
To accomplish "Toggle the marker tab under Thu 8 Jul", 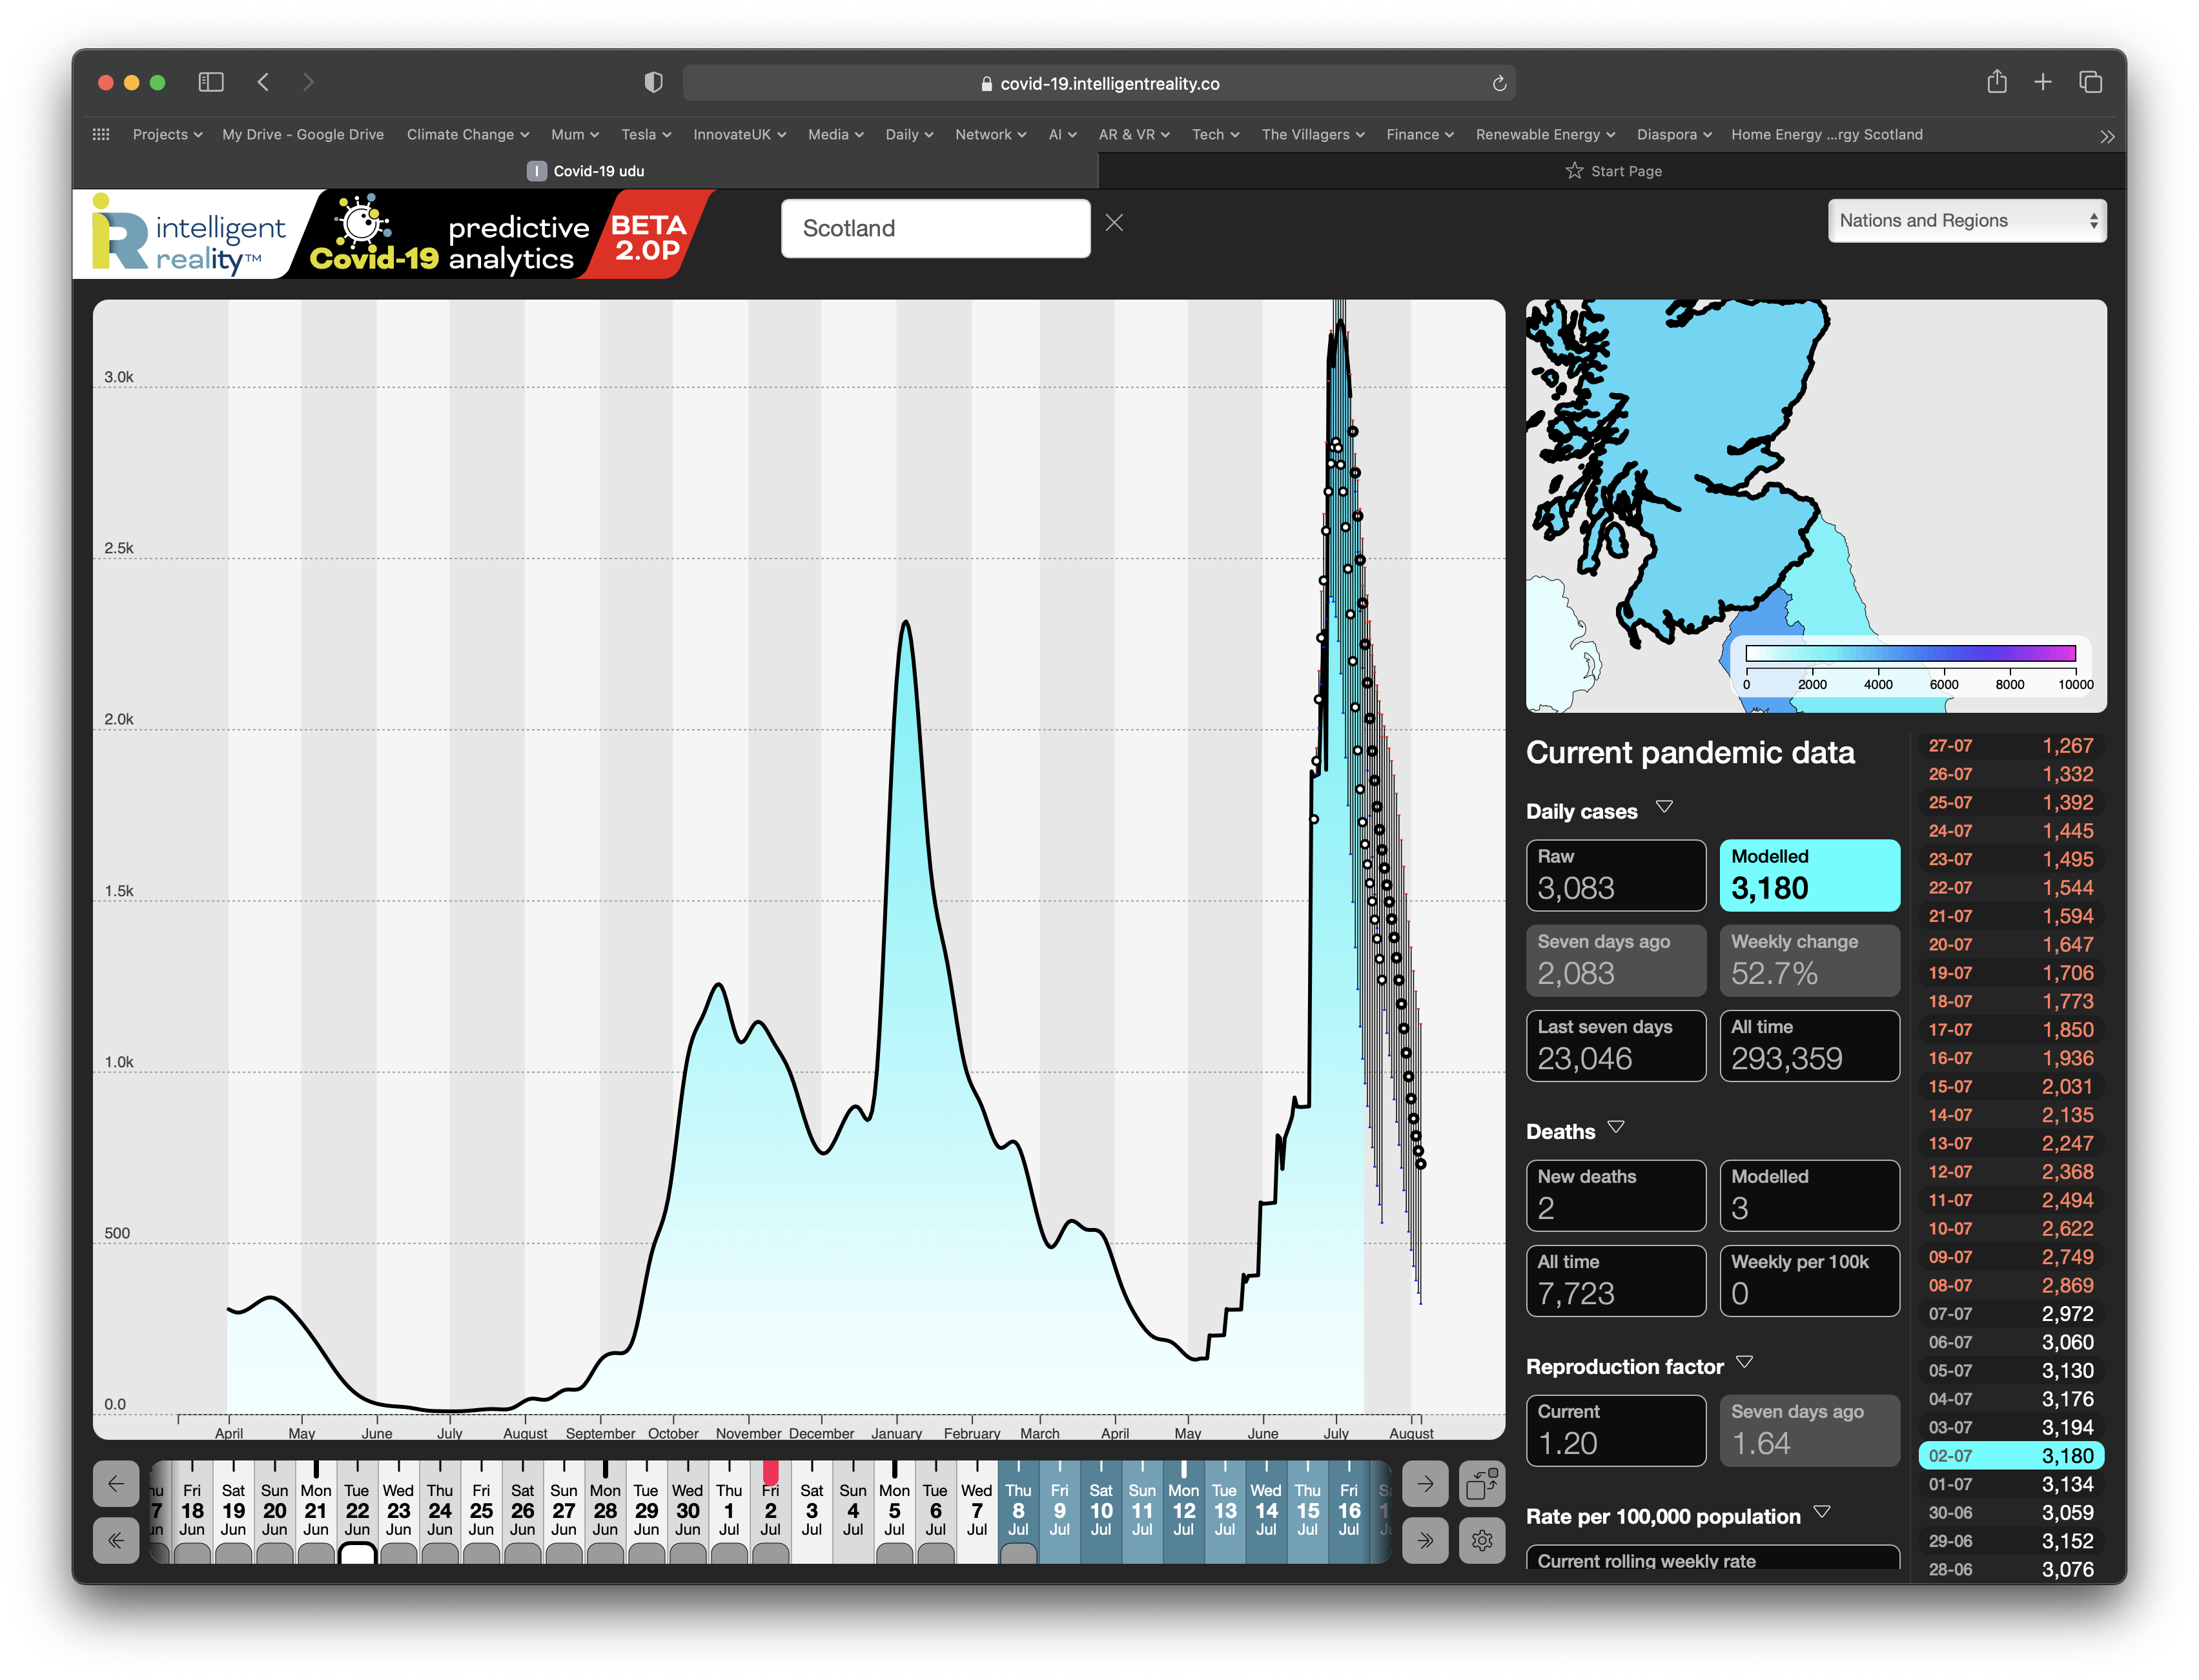I will pos(1018,1553).
